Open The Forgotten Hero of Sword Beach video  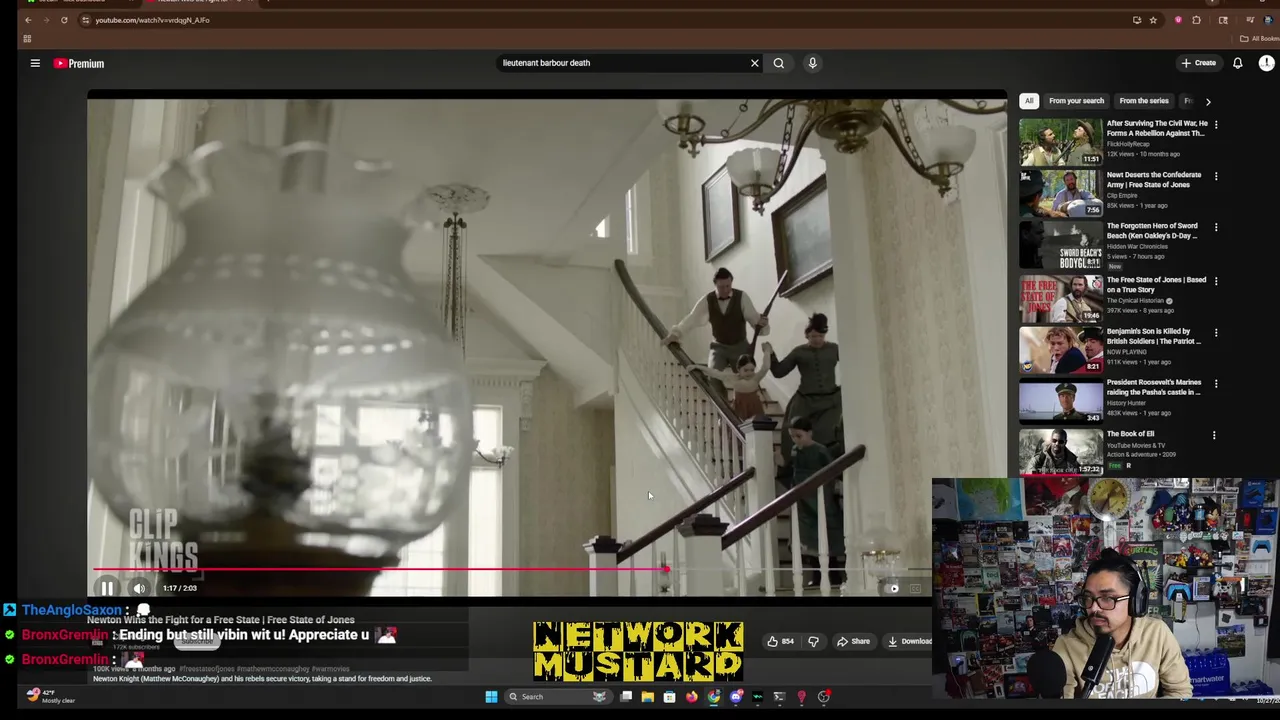tap(1152, 231)
